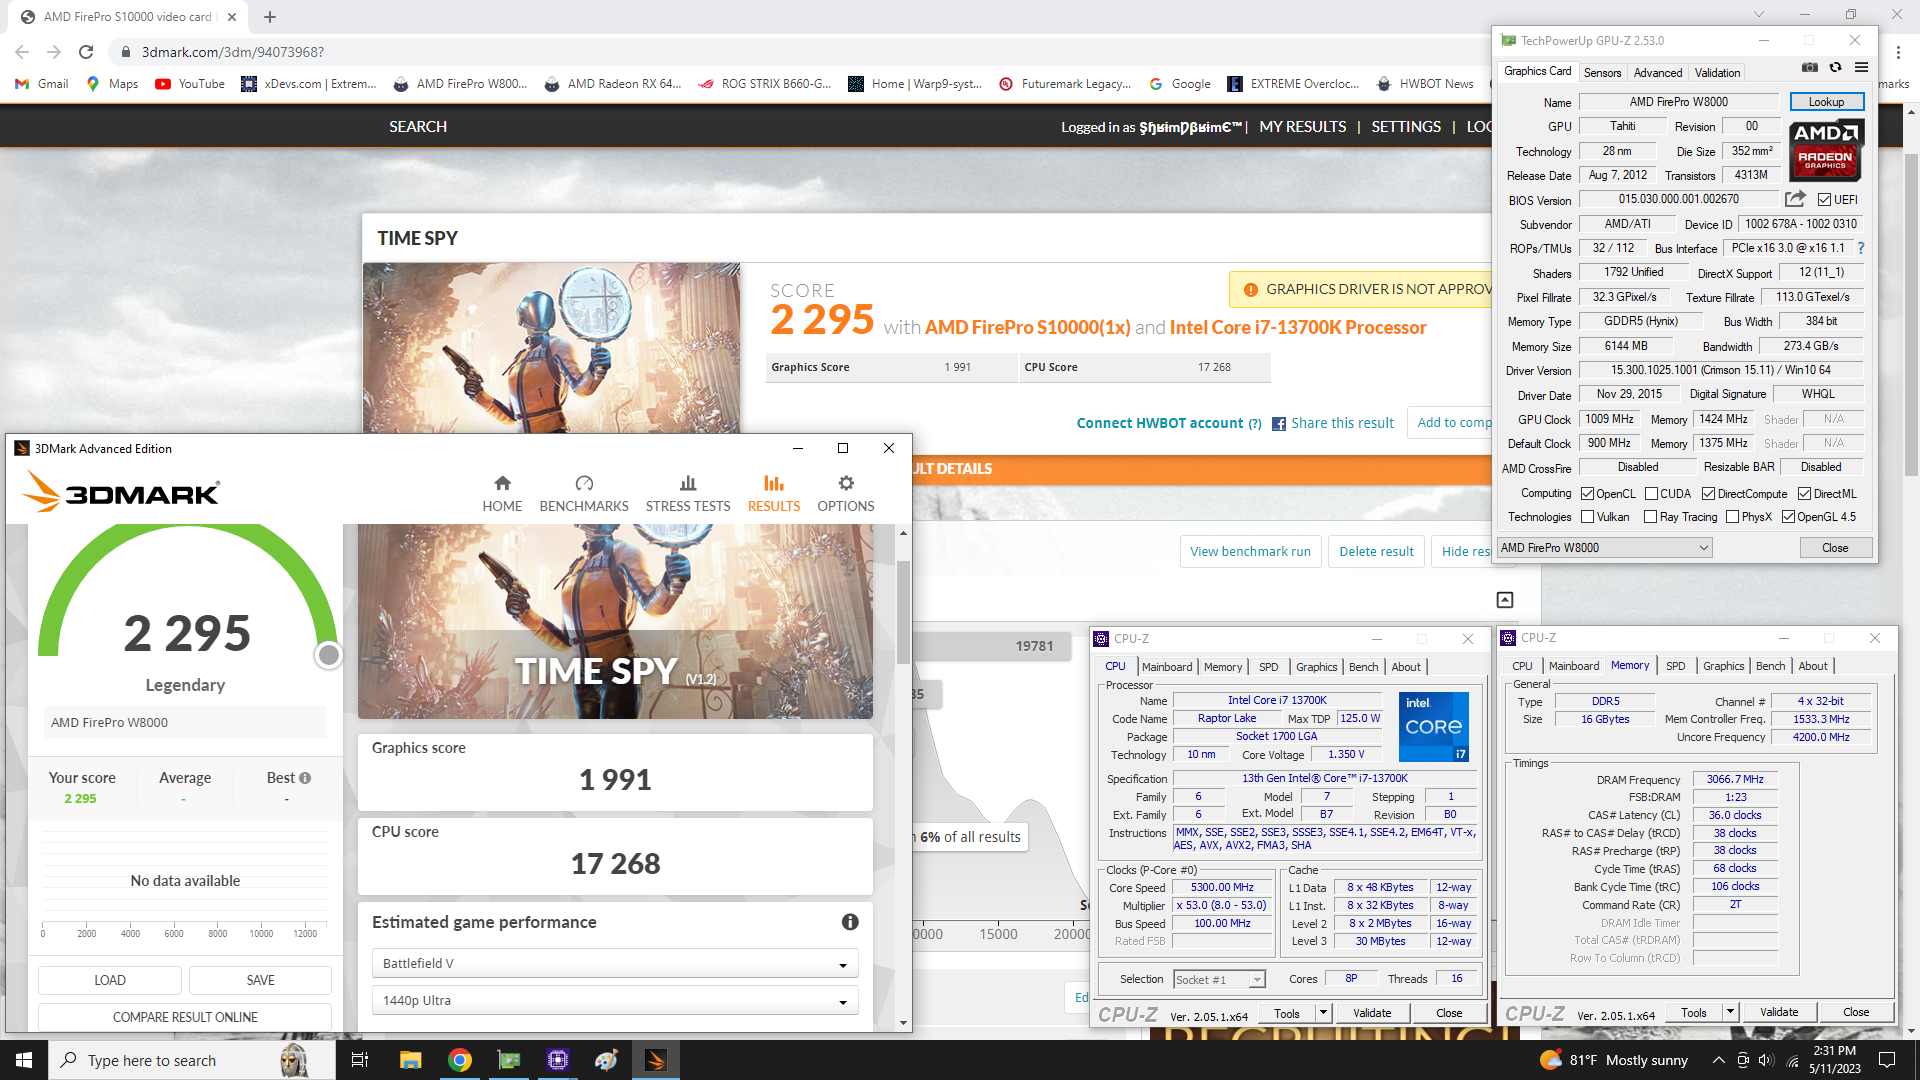
Task: Click the expand chart icon on webpage
Action: tap(1505, 600)
